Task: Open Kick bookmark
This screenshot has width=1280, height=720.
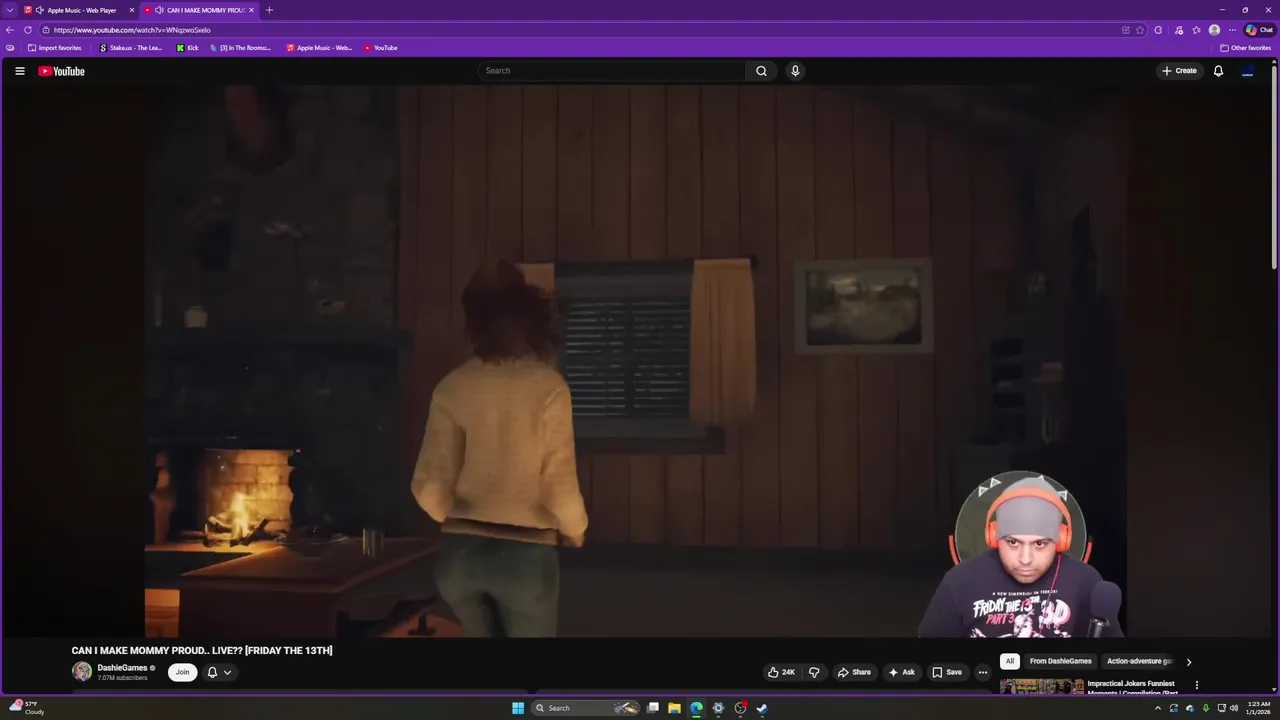Action: point(188,48)
